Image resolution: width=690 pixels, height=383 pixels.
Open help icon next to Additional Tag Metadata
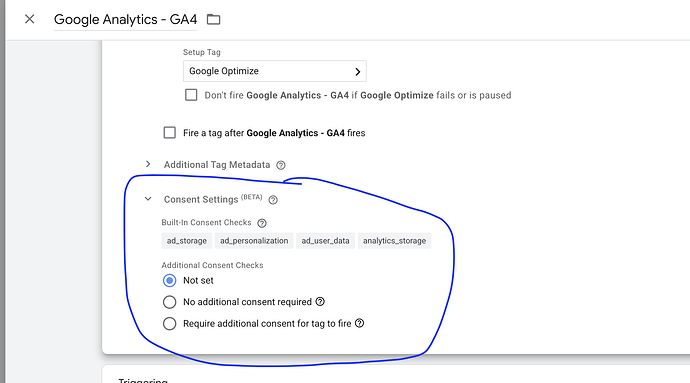pos(281,165)
